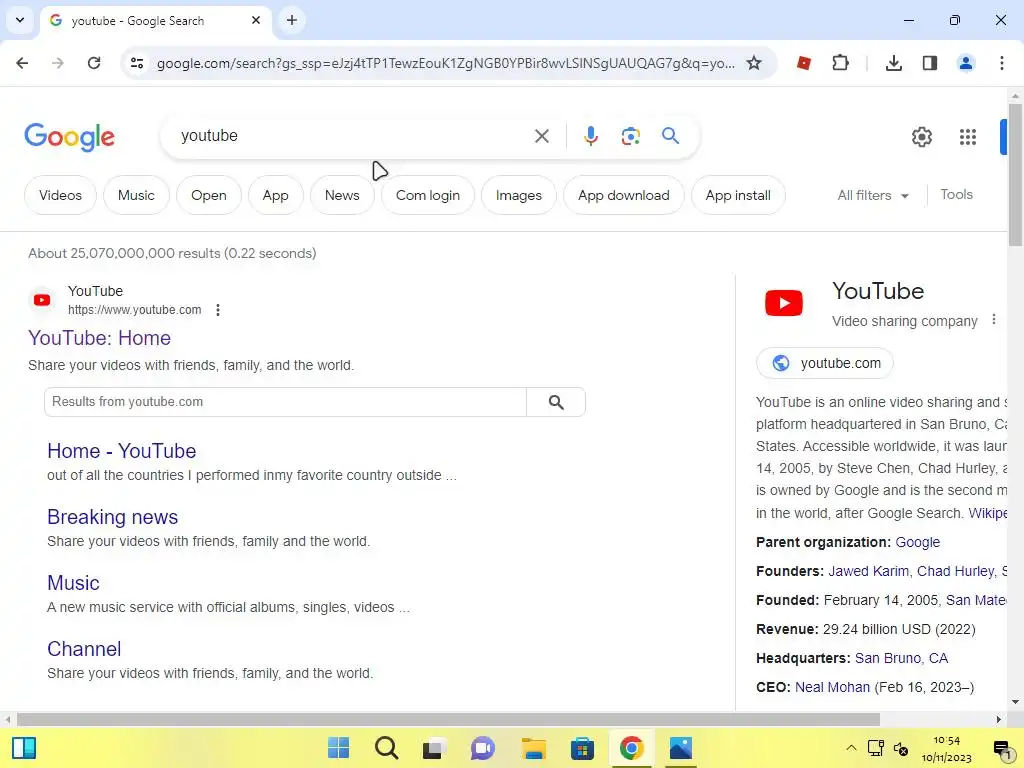
Task: Open the Widgets panel in taskbar
Action: (x=24, y=748)
